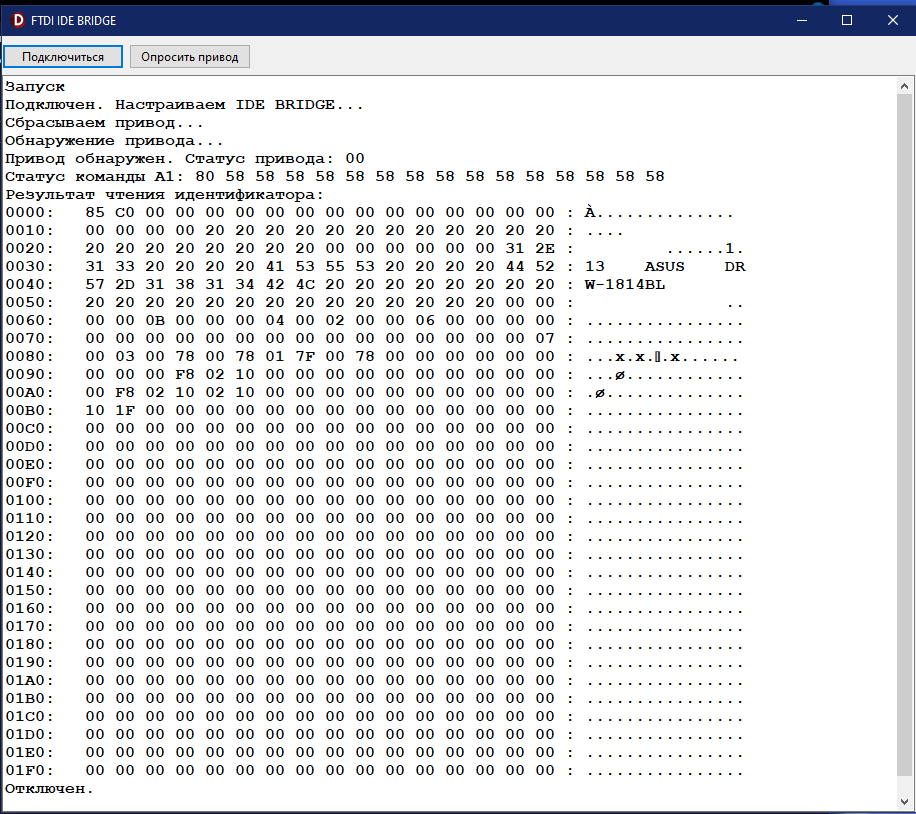Click the 'Статус команды A1:' line
The width and height of the screenshot is (916, 814).
[335, 177]
